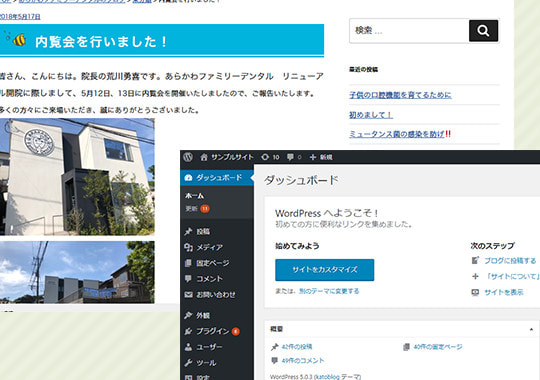Click the 別のテーマに変更する link

329,291
